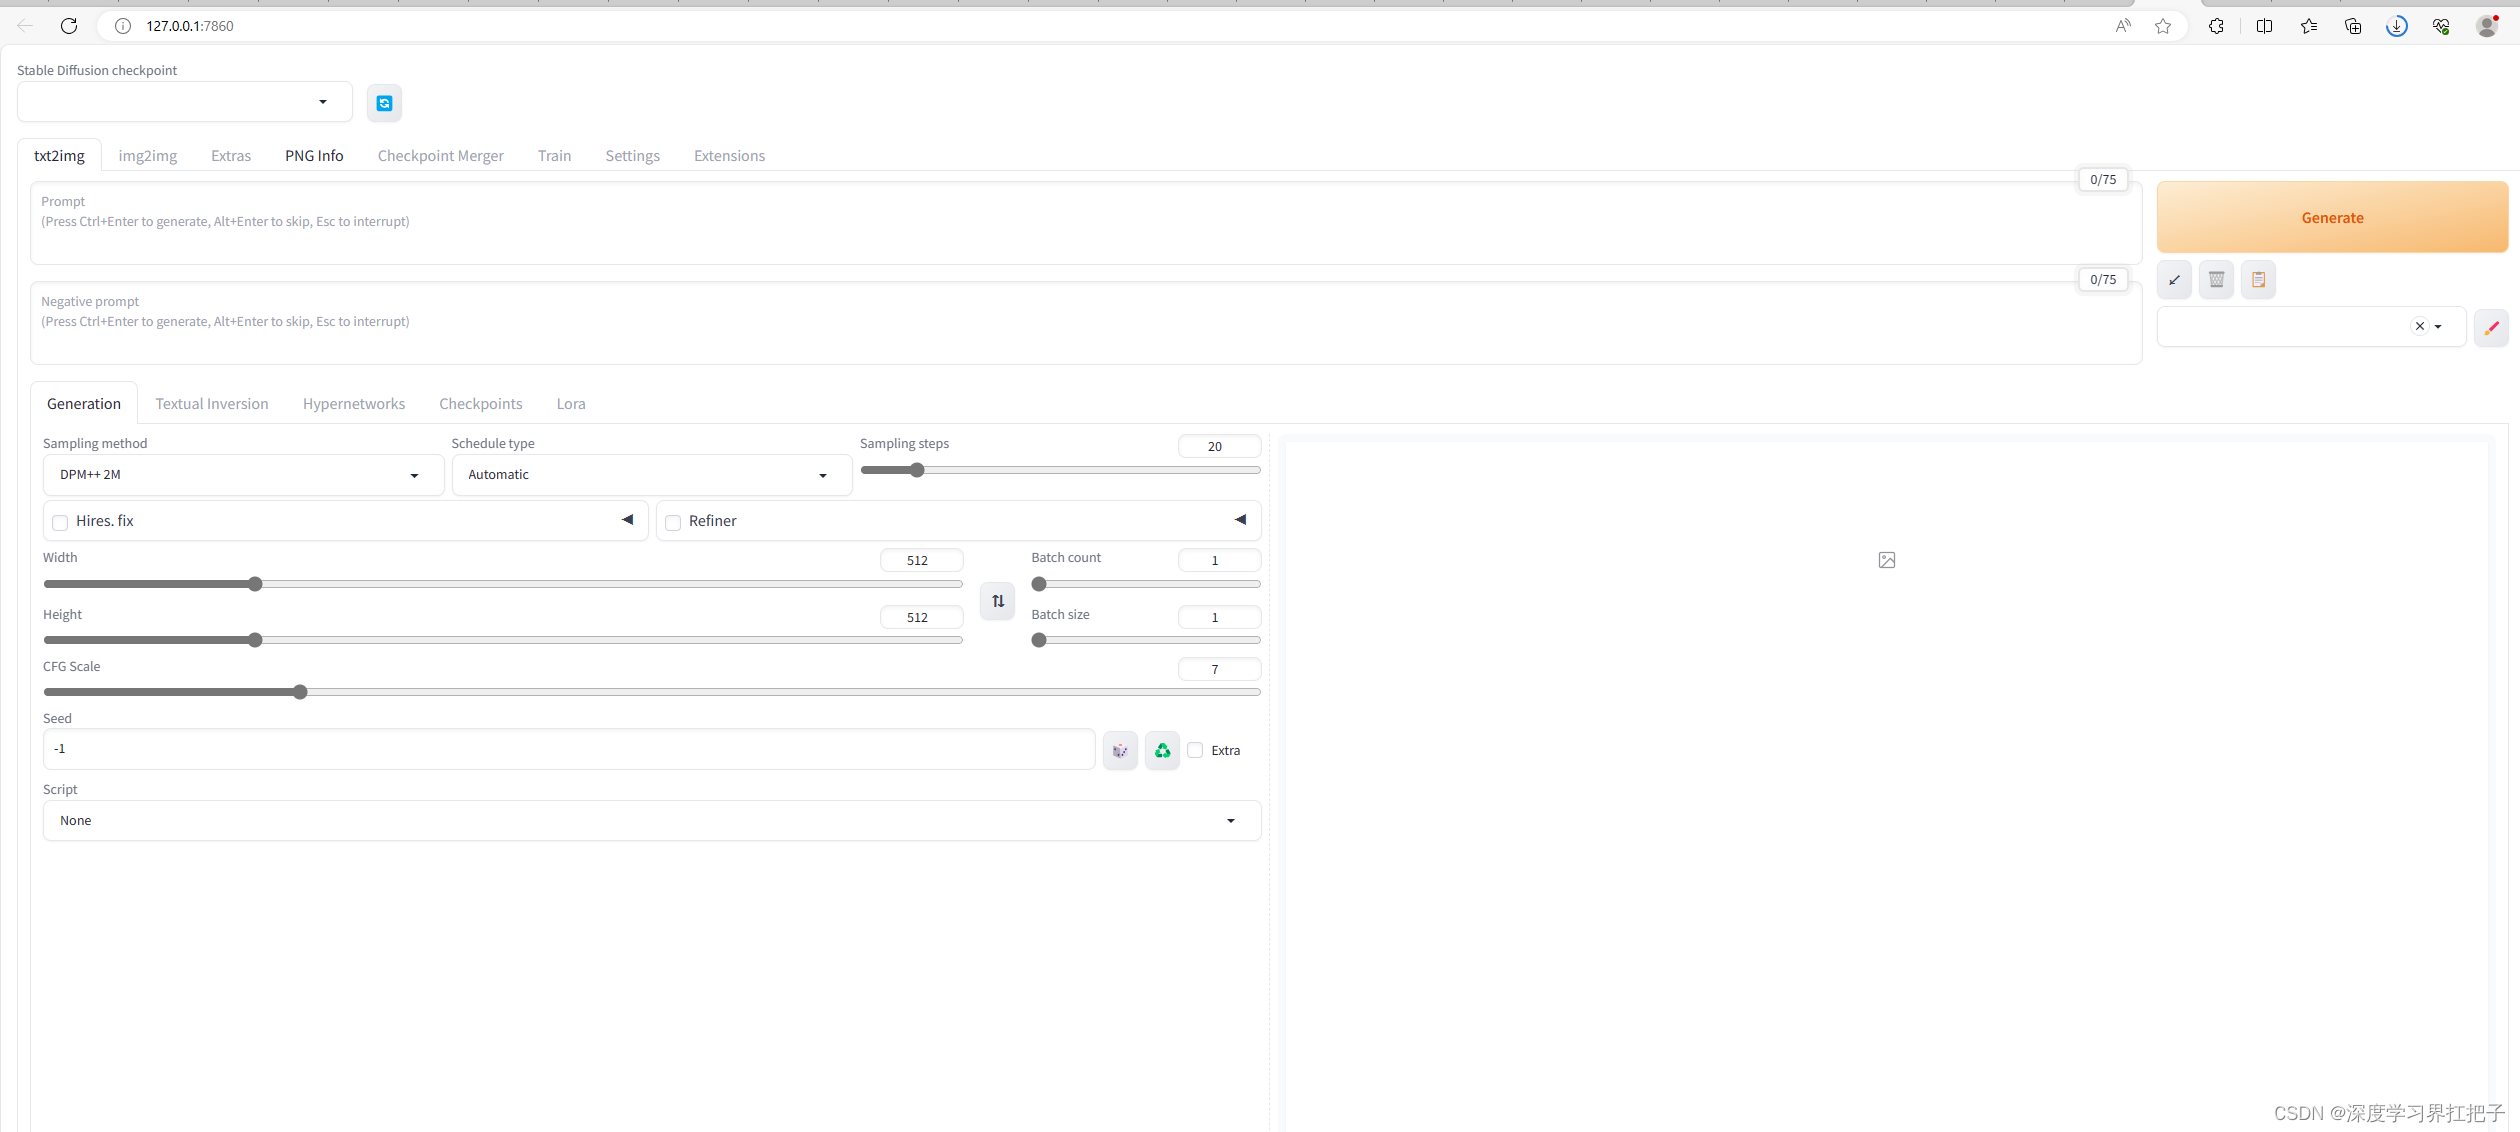
Task: Click the browser profile avatar
Action: click(2487, 26)
